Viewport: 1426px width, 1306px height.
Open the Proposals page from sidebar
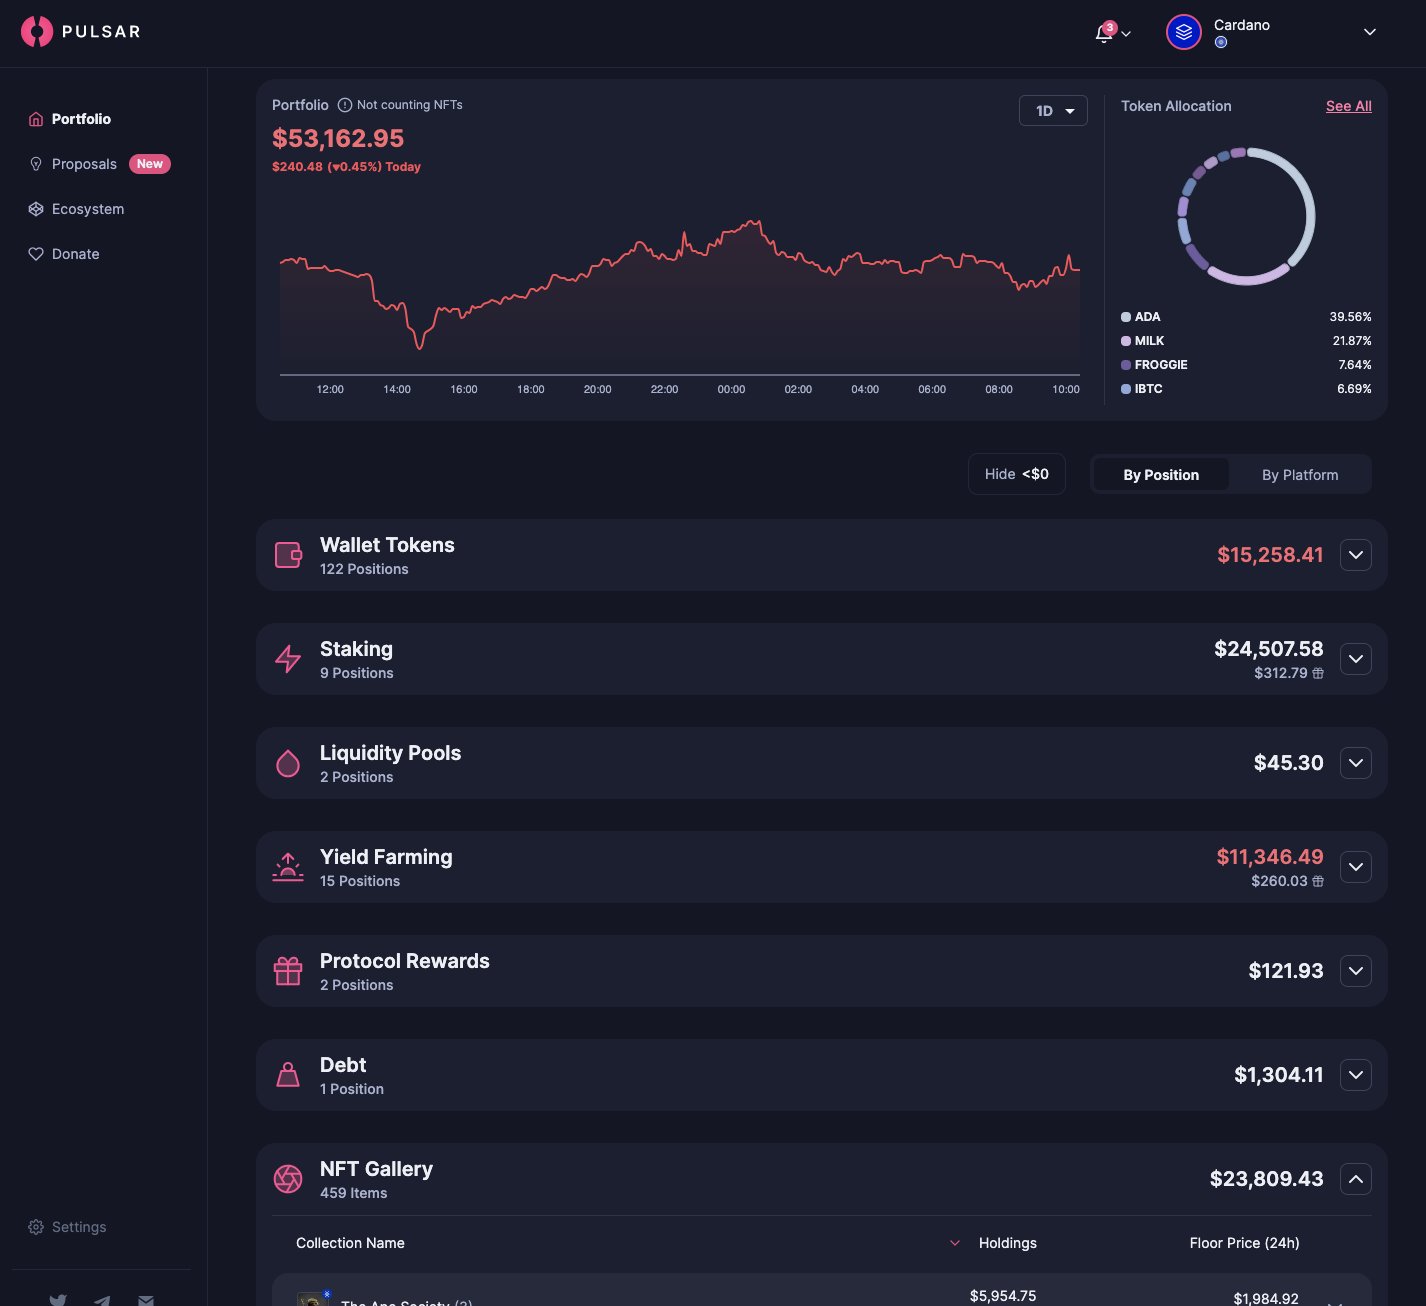pos(84,164)
